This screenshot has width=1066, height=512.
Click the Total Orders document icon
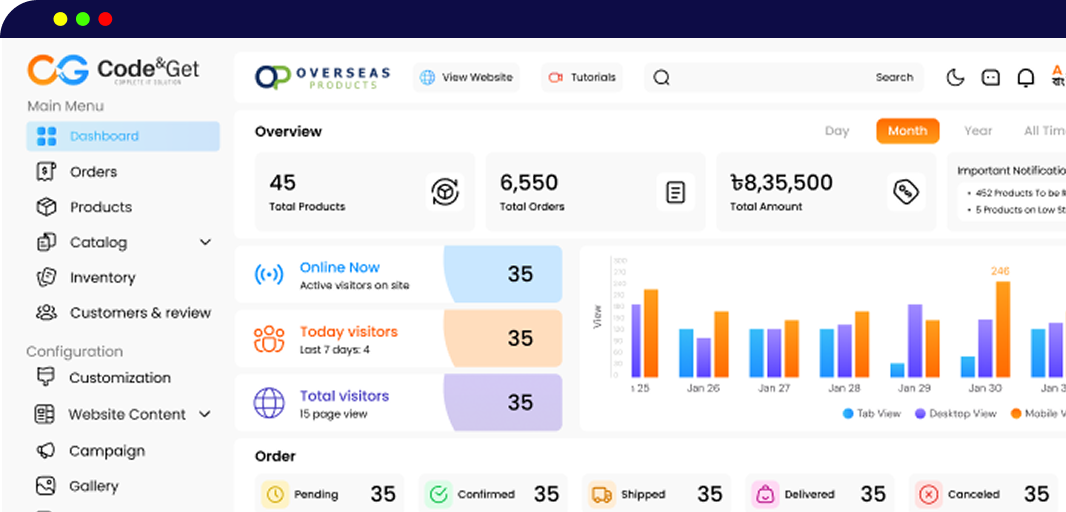point(676,192)
